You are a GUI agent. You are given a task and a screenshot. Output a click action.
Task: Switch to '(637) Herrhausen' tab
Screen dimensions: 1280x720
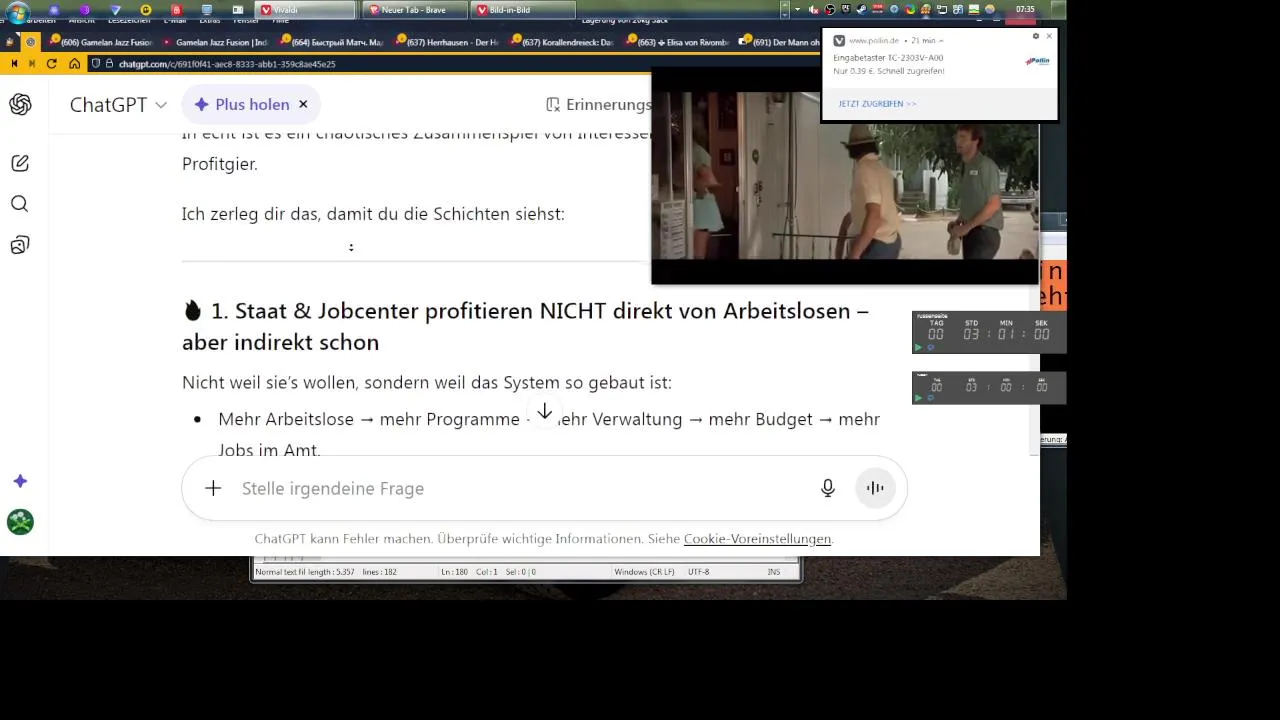[x=447, y=42]
